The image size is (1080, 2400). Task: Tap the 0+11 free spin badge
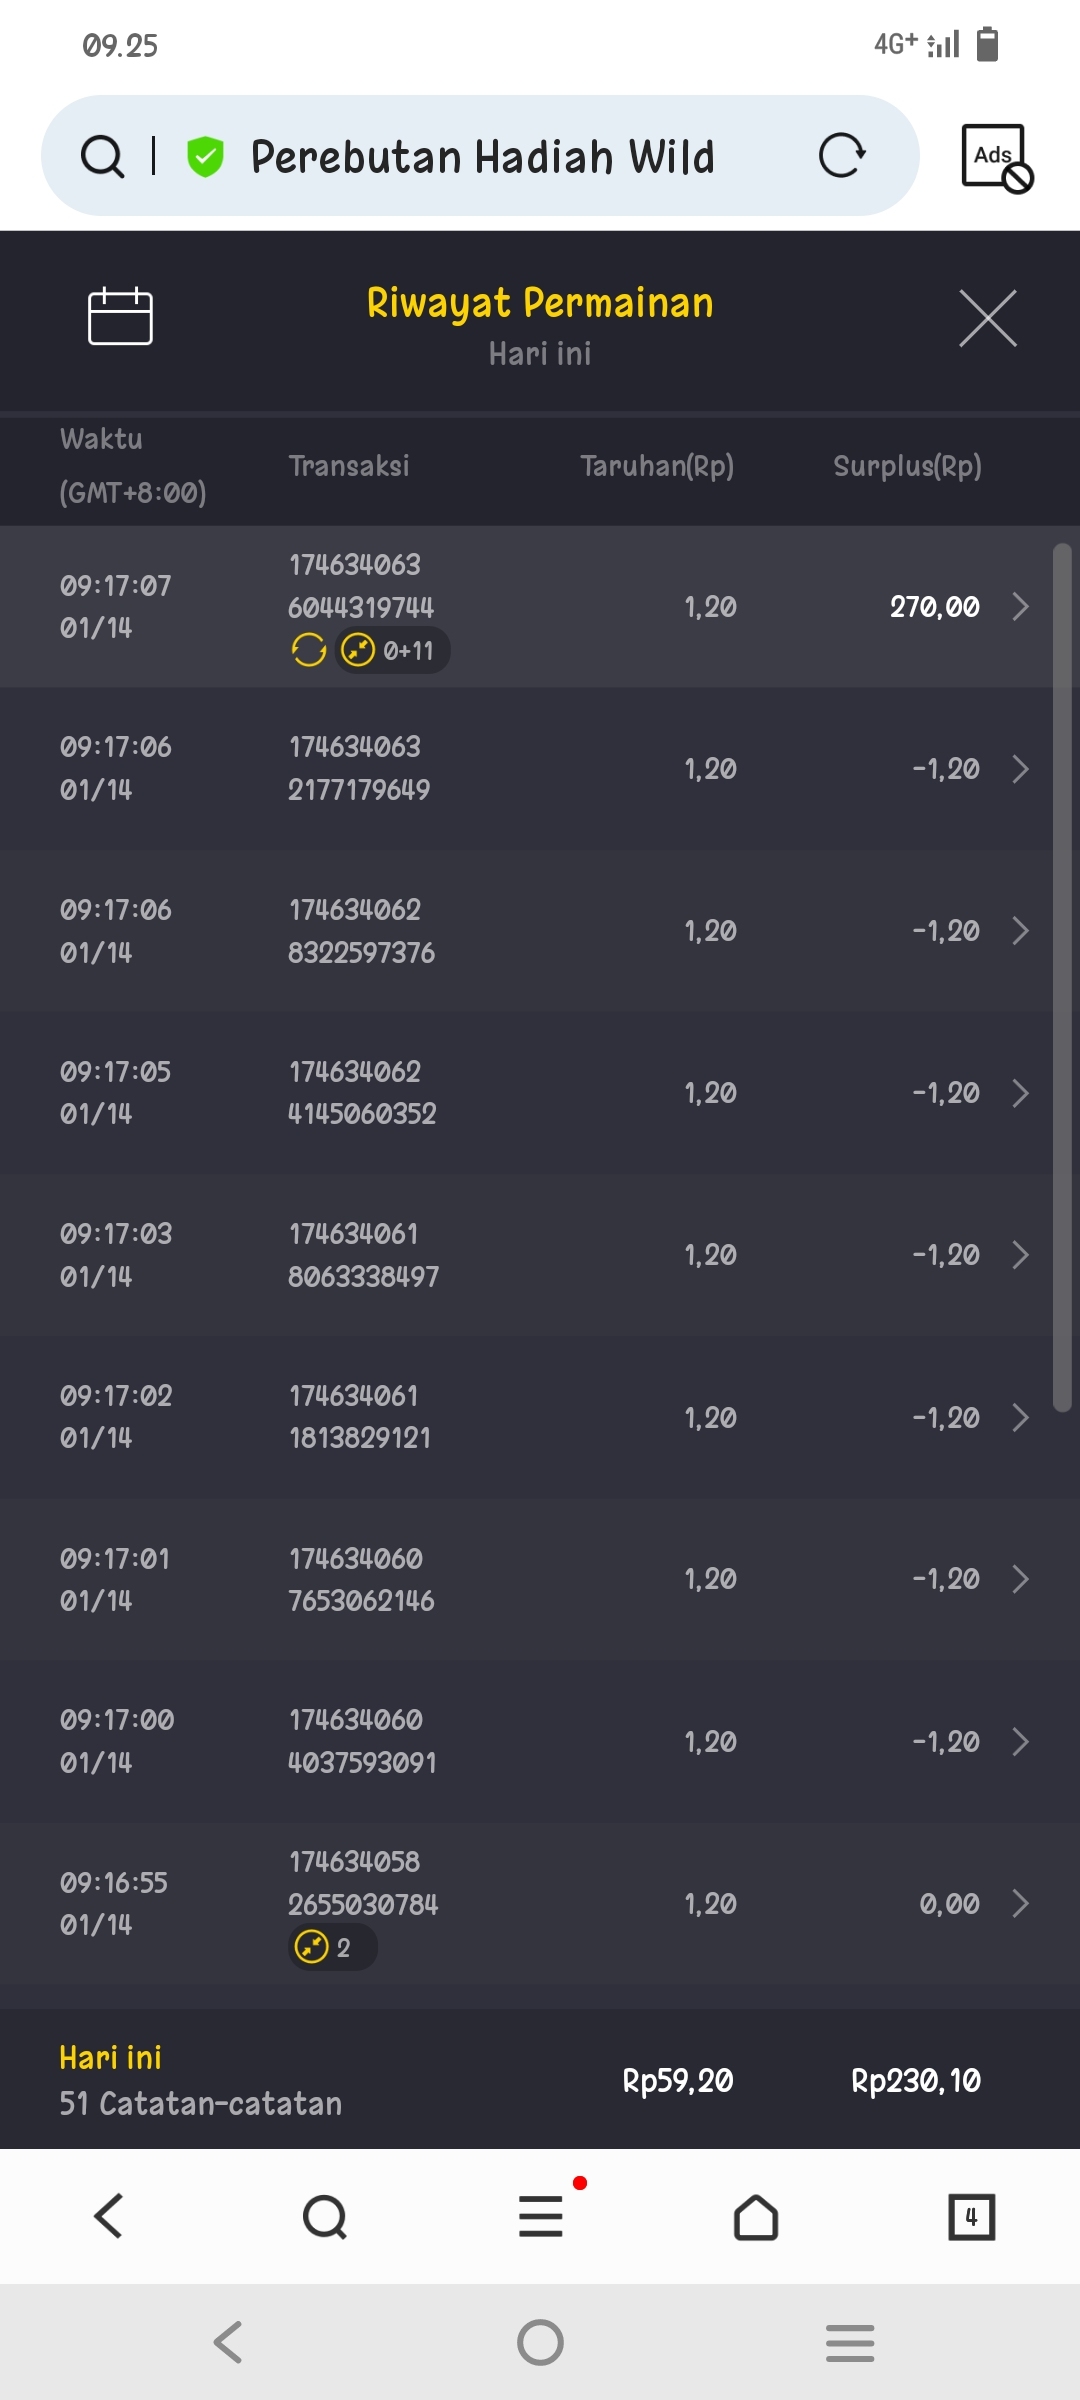[392, 651]
